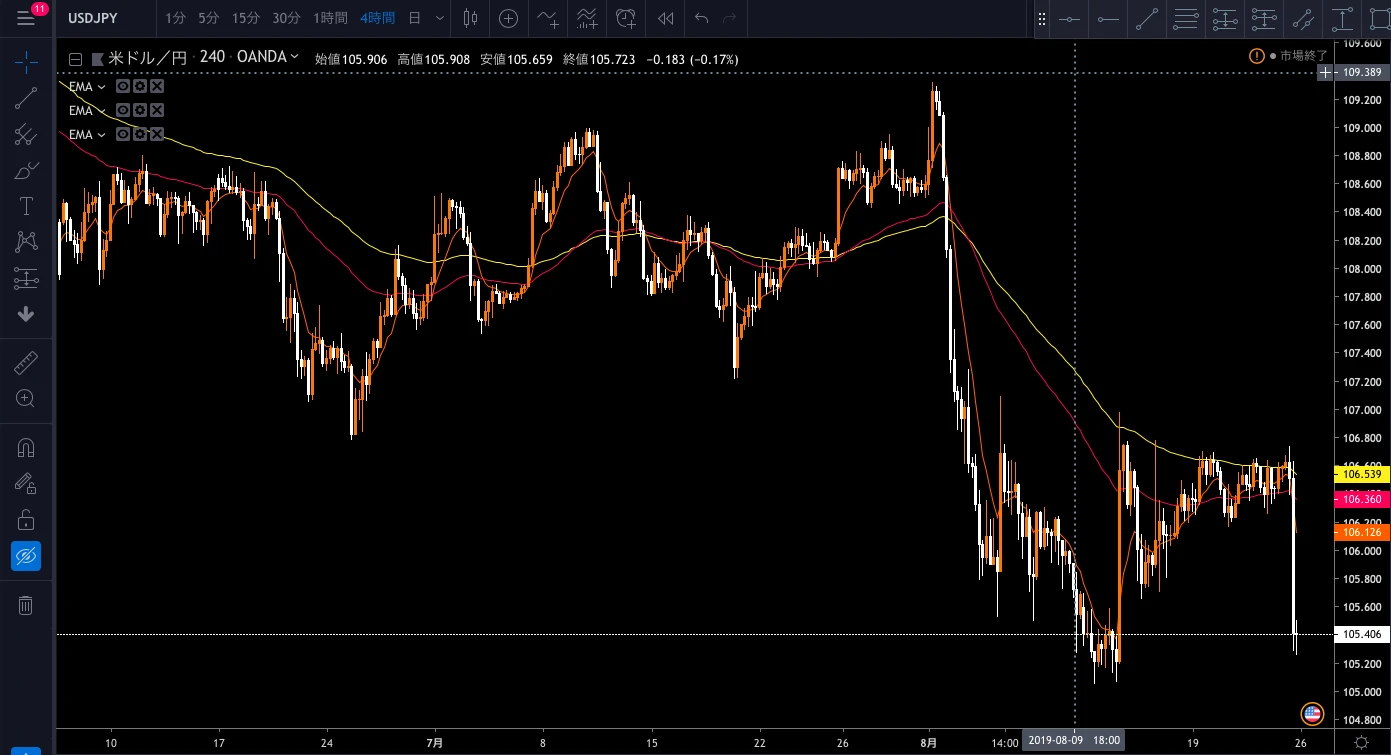The height and width of the screenshot is (755, 1391).
Task: Toggle the lock all drawings padlock
Action: tap(26, 519)
